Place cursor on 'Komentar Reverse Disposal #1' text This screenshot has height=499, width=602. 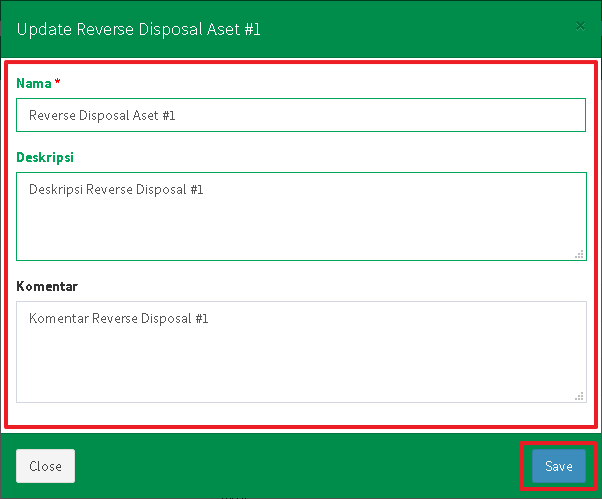(118, 319)
